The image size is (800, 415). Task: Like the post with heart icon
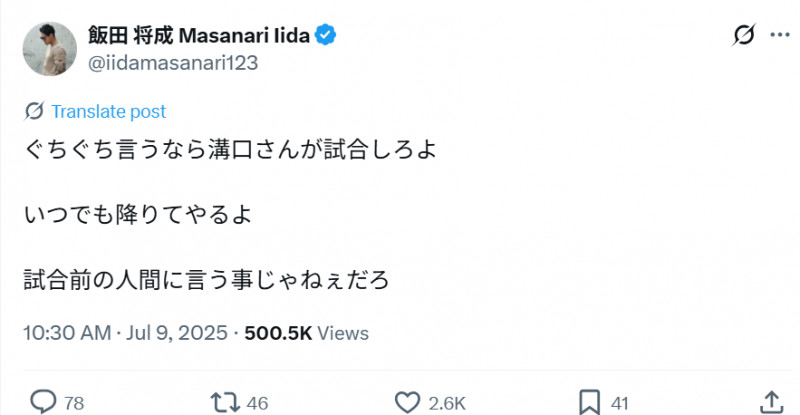[x=406, y=402]
